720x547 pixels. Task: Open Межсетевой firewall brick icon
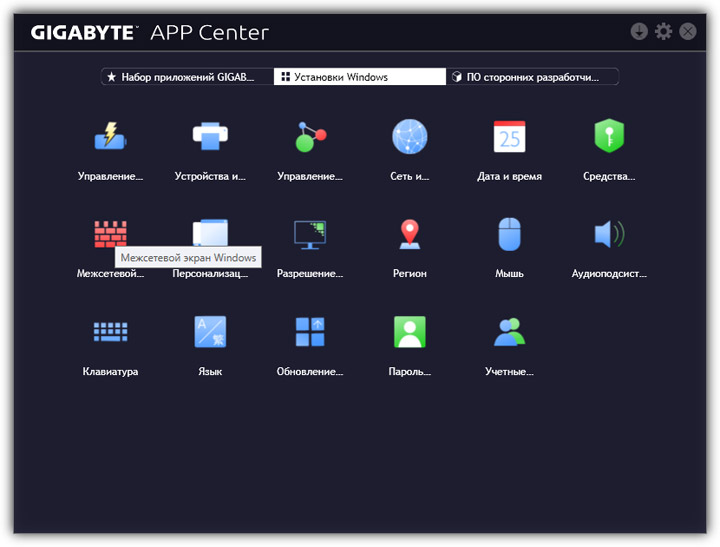pyautogui.click(x=110, y=234)
